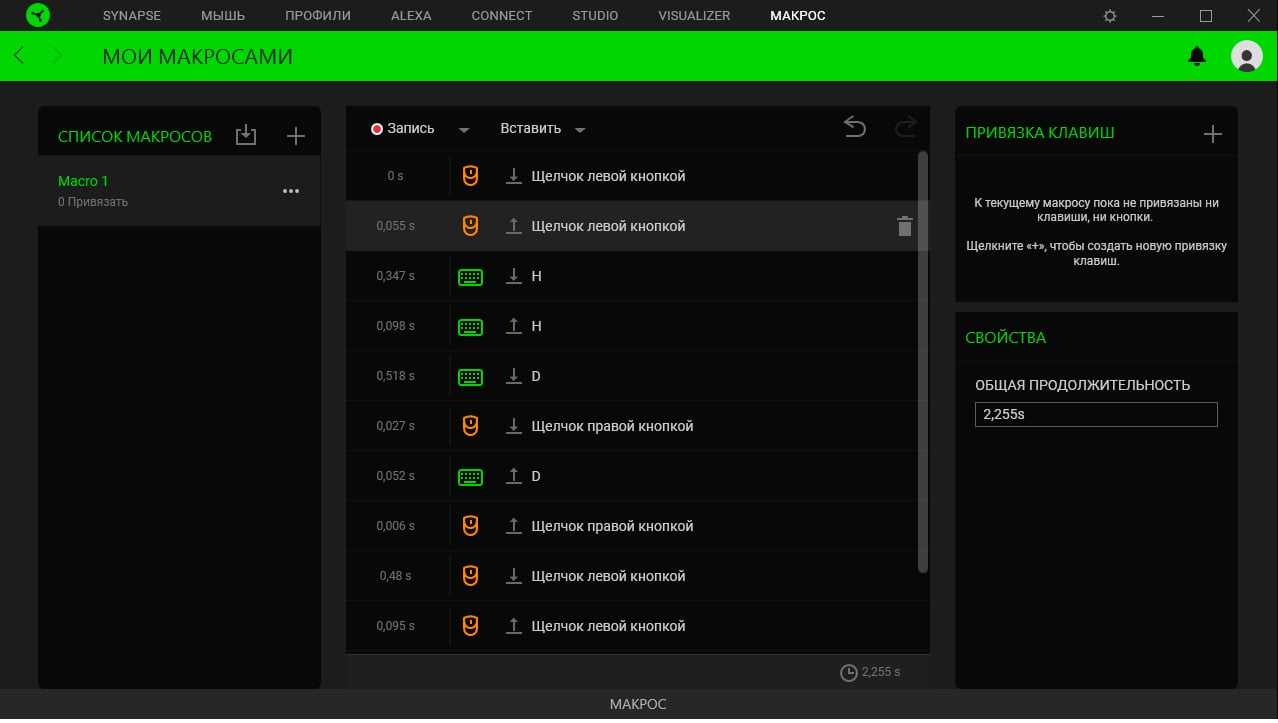Click the Razer logo icon

tap(38, 16)
